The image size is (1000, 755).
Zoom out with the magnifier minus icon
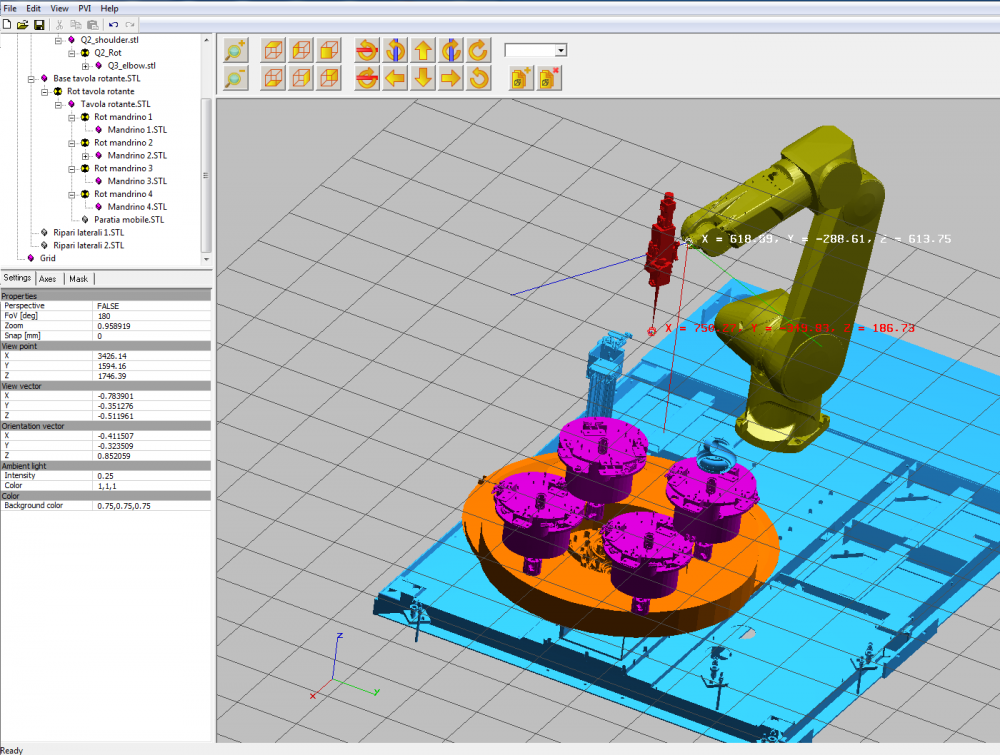point(235,78)
